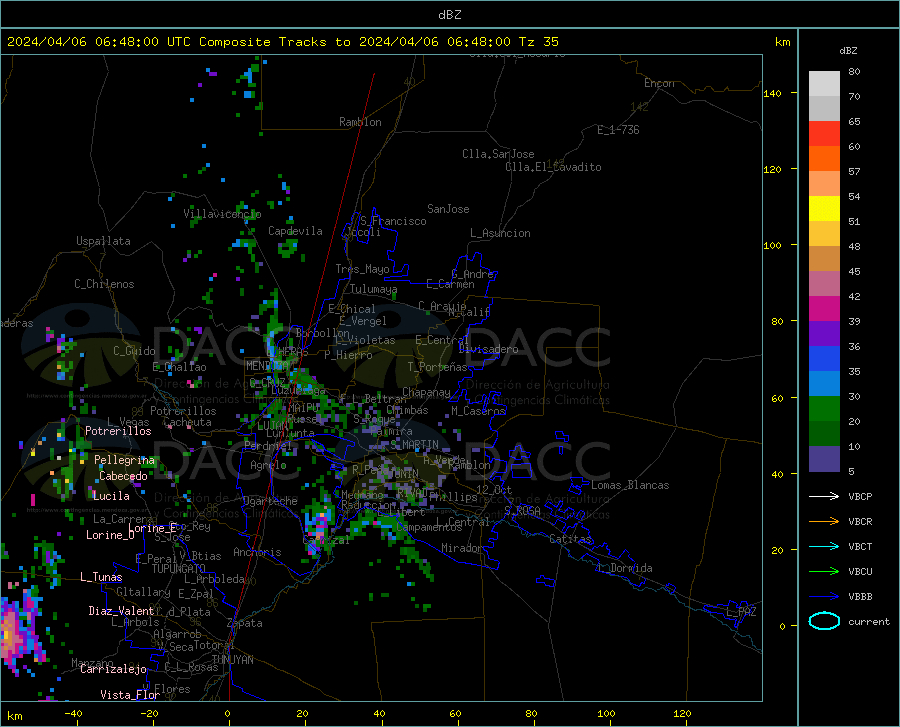The height and width of the screenshot is (727, 900).
Task: Click the 'S_MARTIN' map label
Action: (414, 445)
